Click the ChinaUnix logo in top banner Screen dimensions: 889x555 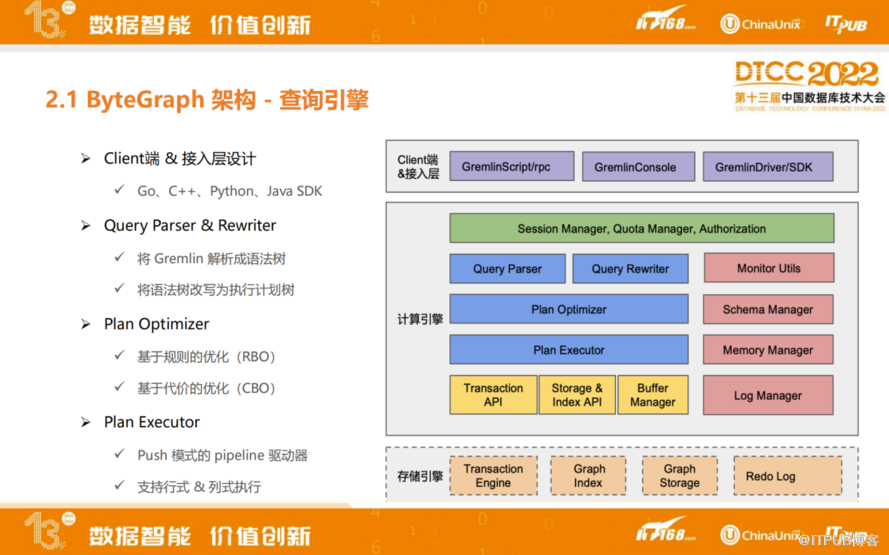[763, 23]
